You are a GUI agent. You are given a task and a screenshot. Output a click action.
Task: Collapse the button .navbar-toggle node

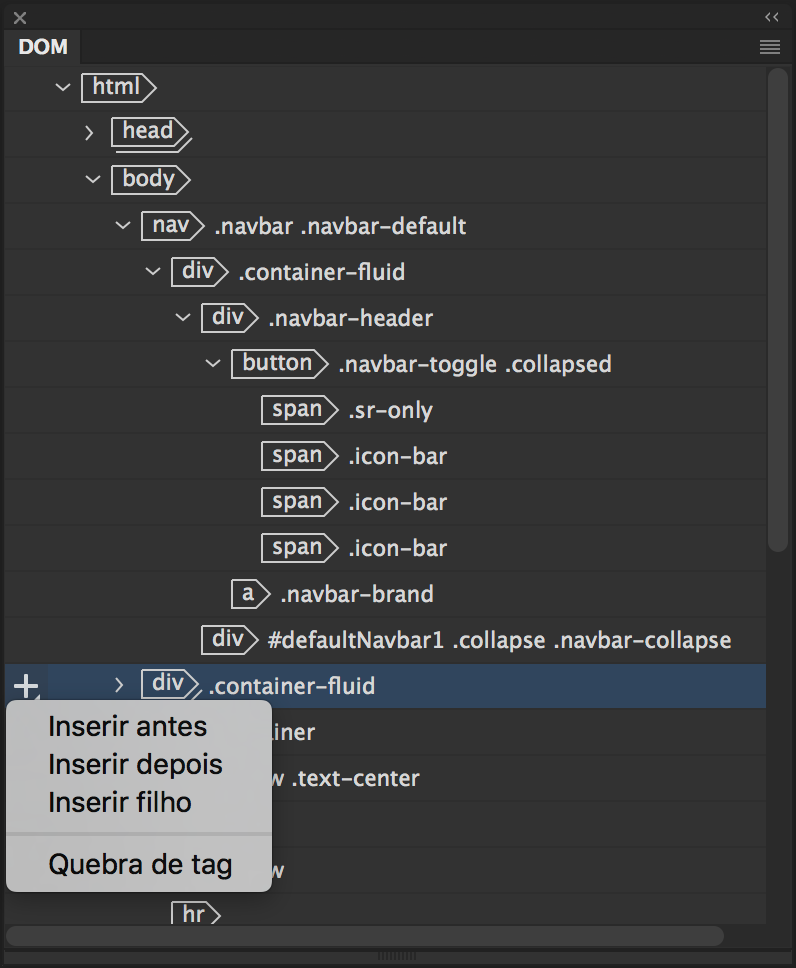tap(213, 363)
